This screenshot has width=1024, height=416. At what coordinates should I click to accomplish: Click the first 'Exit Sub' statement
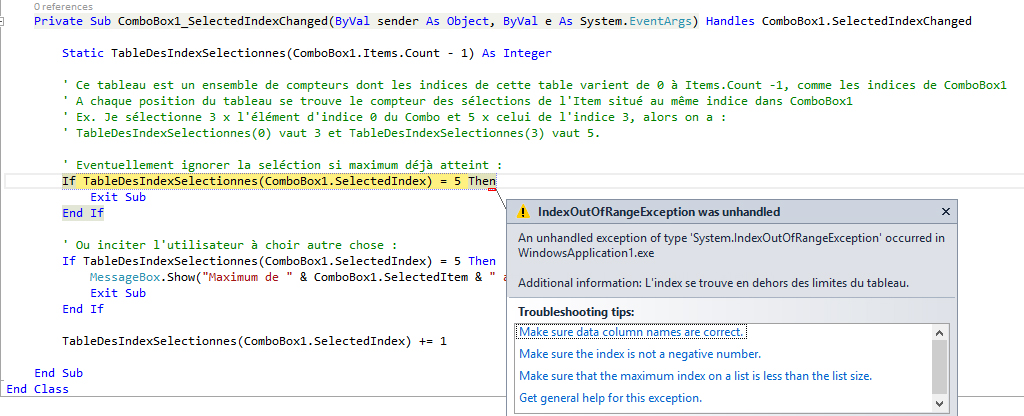point(118,197)
